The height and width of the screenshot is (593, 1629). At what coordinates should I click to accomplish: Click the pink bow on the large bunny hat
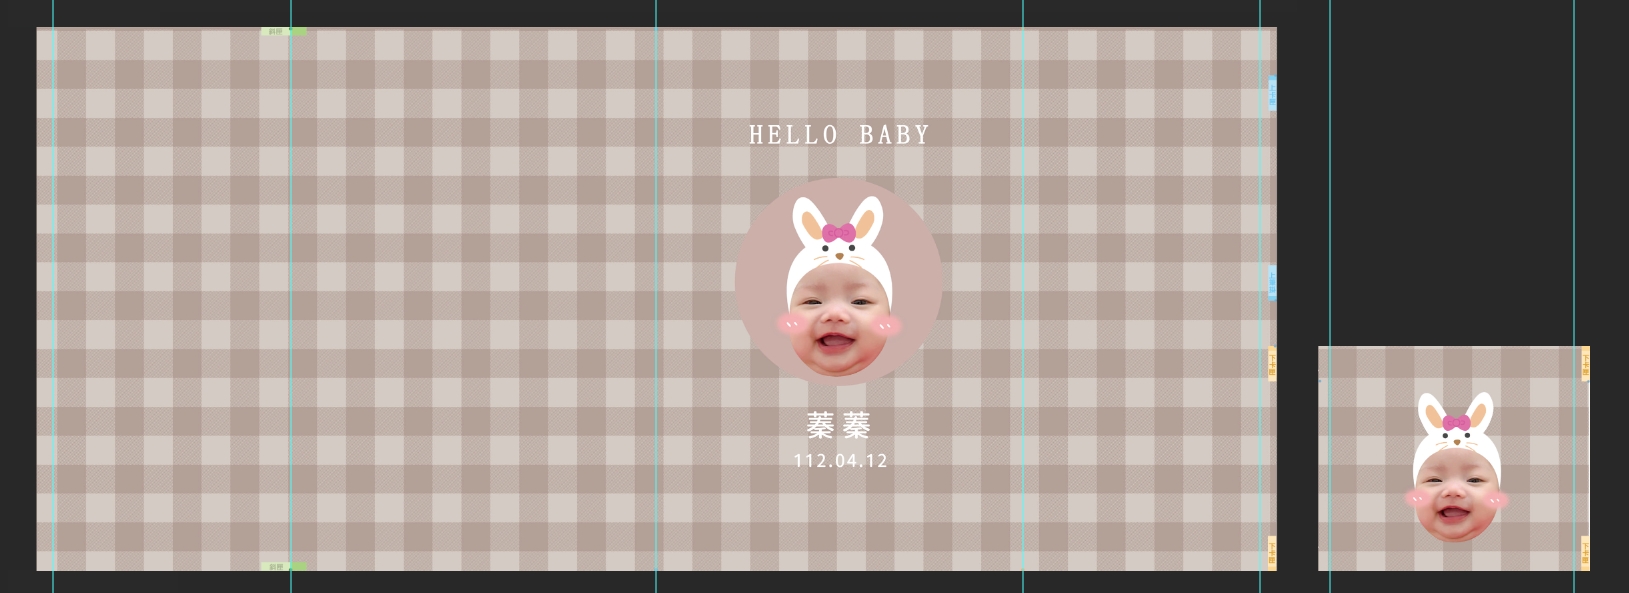[x=839, y=232]
